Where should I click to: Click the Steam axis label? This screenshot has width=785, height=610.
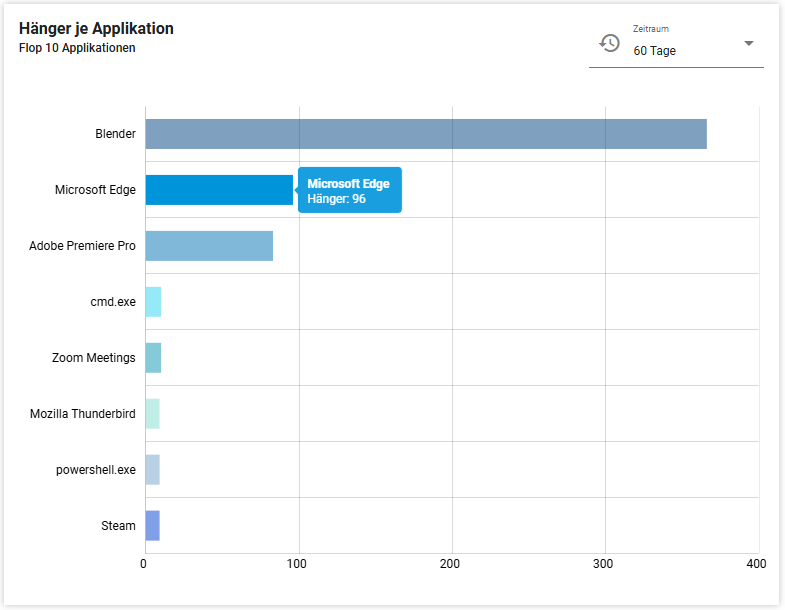click(118, 526)
